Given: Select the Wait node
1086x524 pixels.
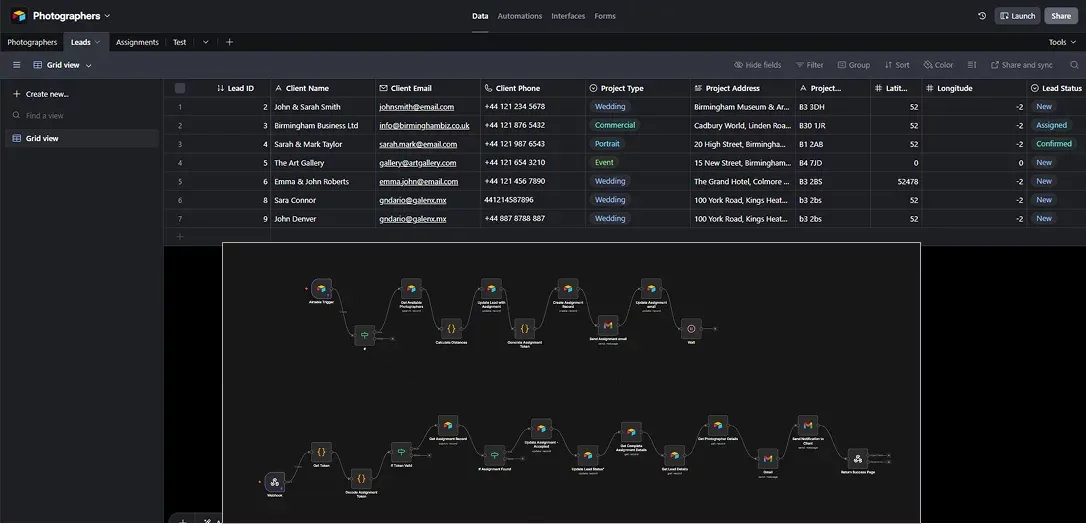Looking at the screenshot, I should [691, 328].
